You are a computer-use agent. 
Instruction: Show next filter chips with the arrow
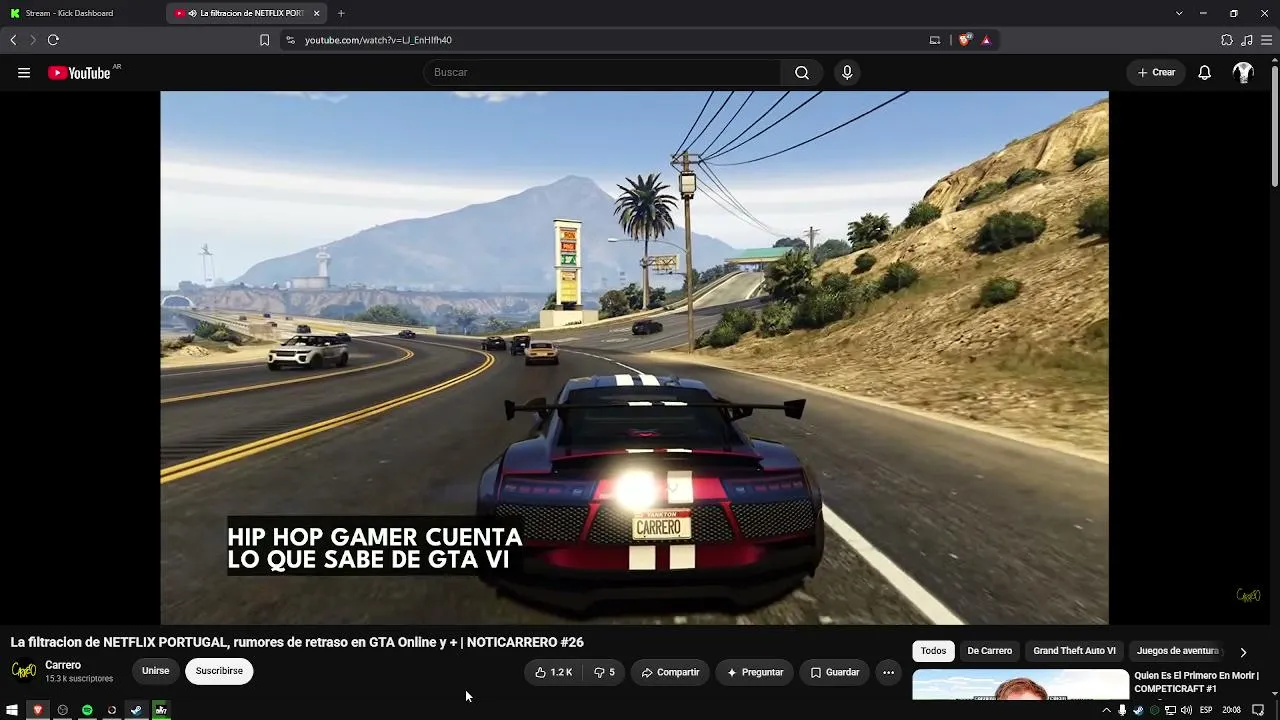[x=1243, y=652]
